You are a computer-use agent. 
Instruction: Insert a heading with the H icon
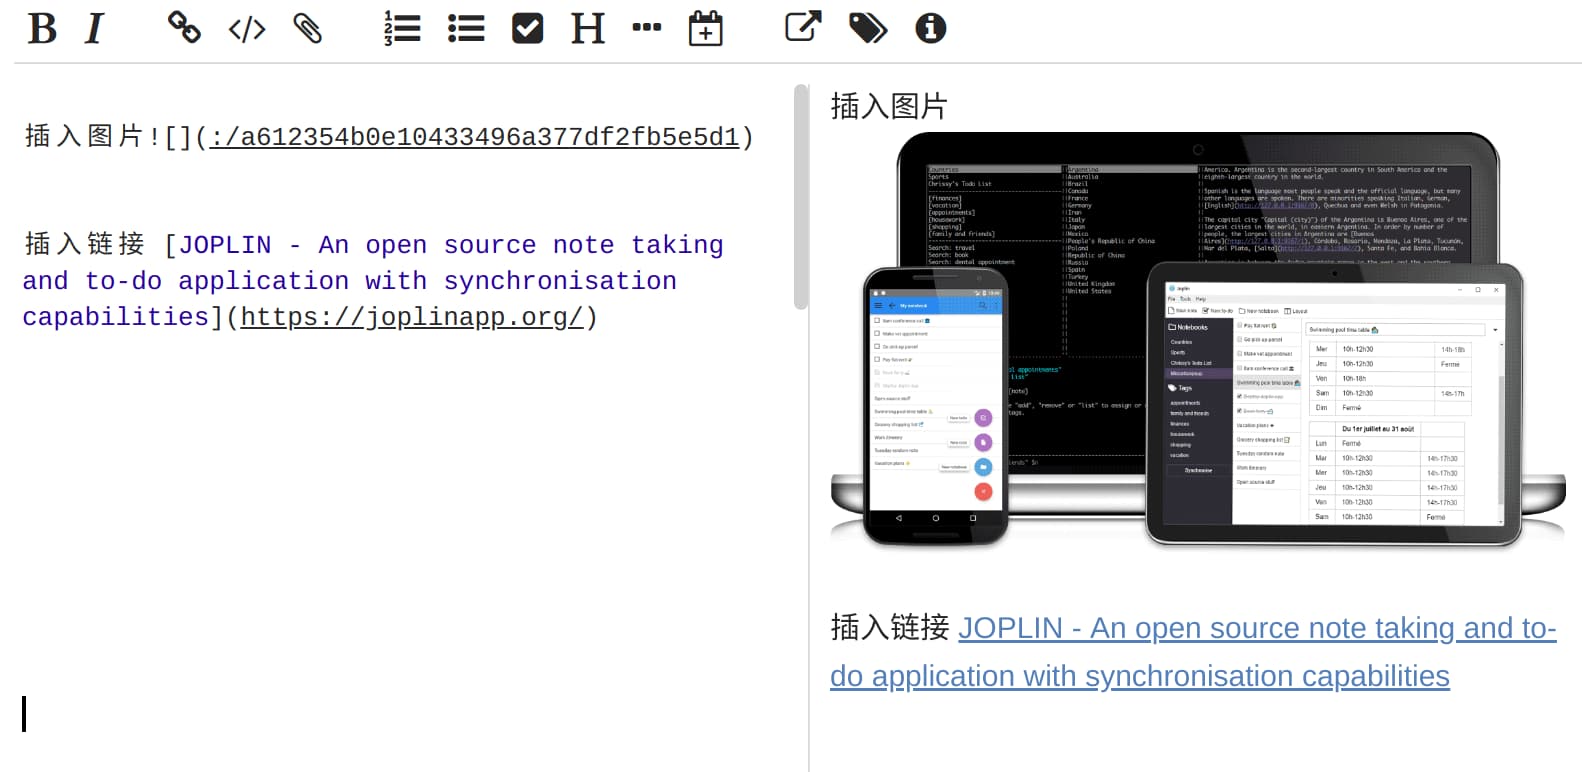pyautogui.click(x=588, y=29)
